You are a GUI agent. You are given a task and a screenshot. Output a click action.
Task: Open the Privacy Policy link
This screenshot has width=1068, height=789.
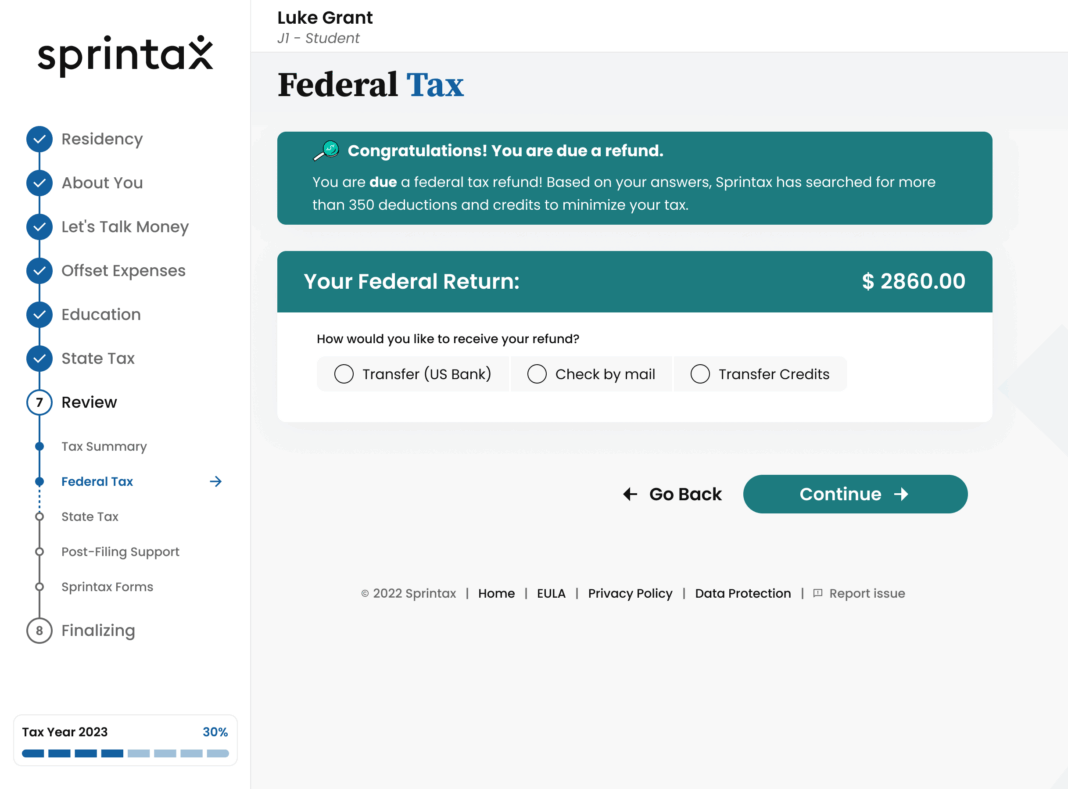[630, 592]
